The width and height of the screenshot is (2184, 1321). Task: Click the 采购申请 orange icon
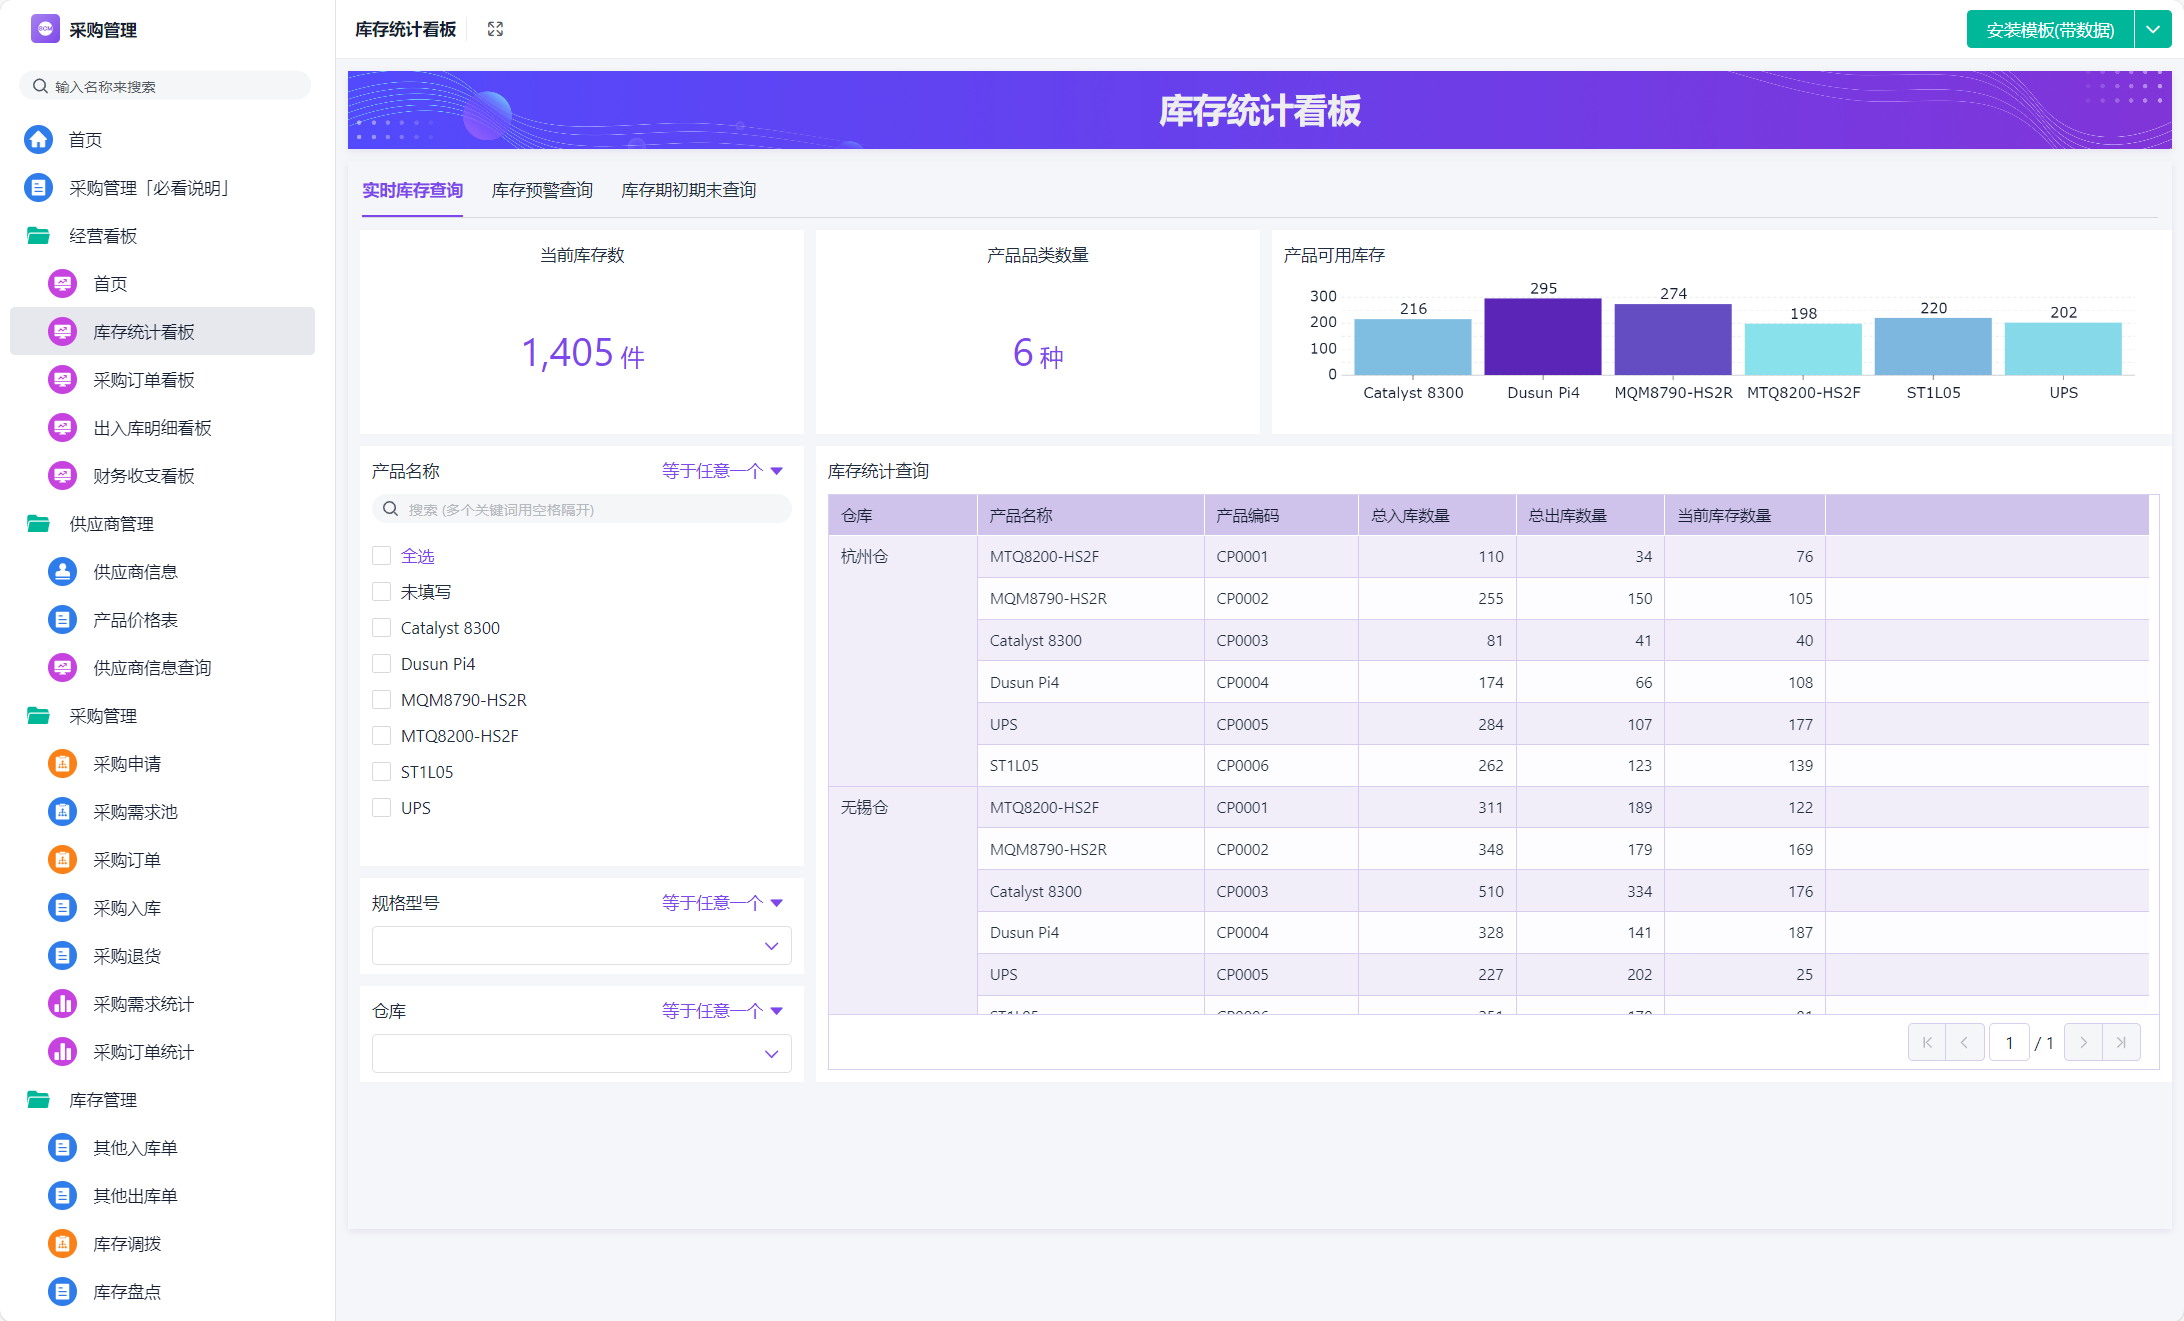click(62, 764)
